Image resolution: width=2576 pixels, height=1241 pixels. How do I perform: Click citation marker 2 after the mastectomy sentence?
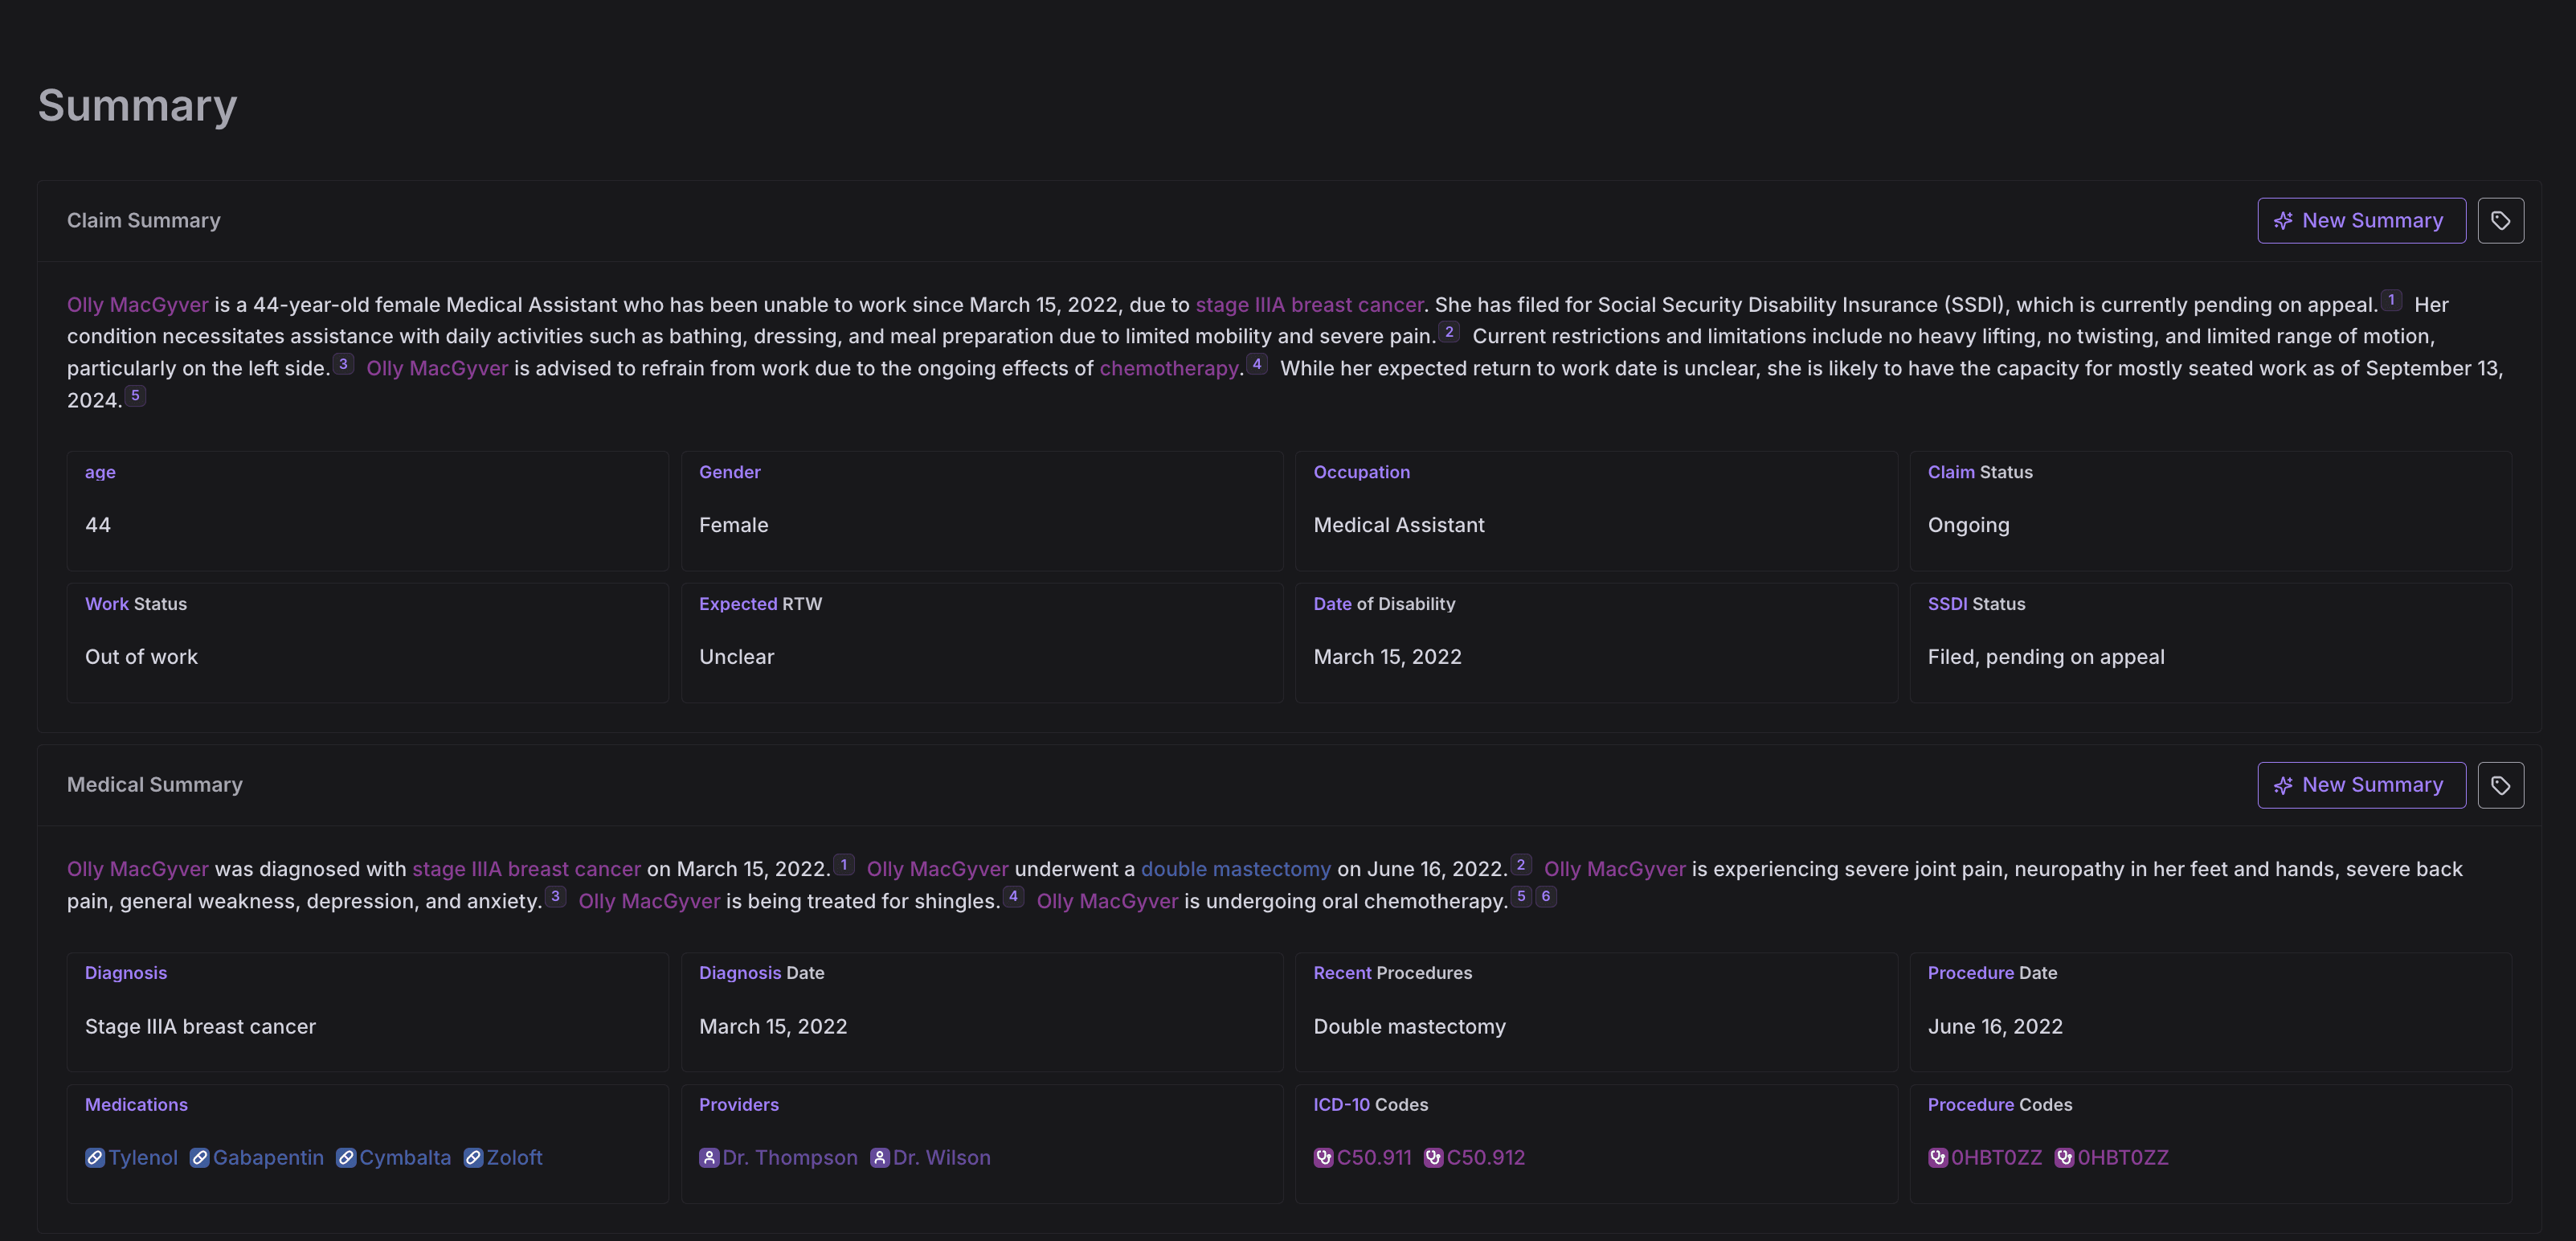1521,864
